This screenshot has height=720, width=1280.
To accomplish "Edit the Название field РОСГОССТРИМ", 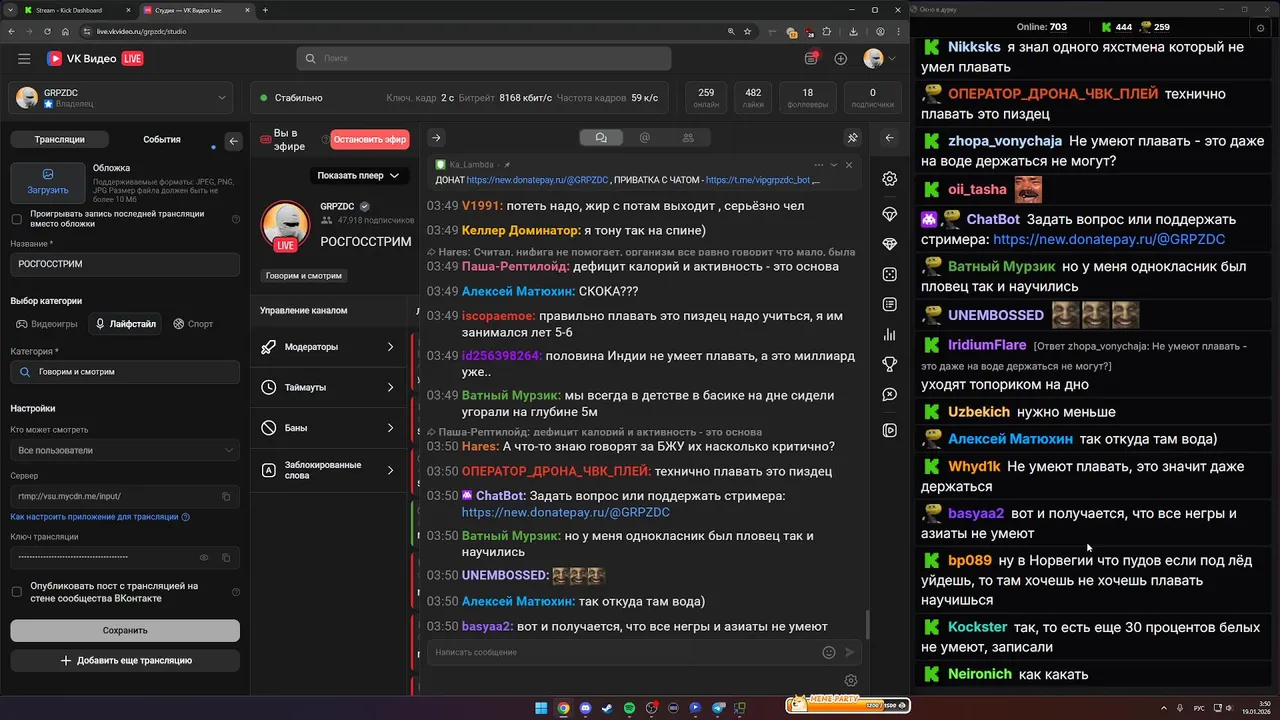I will [x=125, y=264].
